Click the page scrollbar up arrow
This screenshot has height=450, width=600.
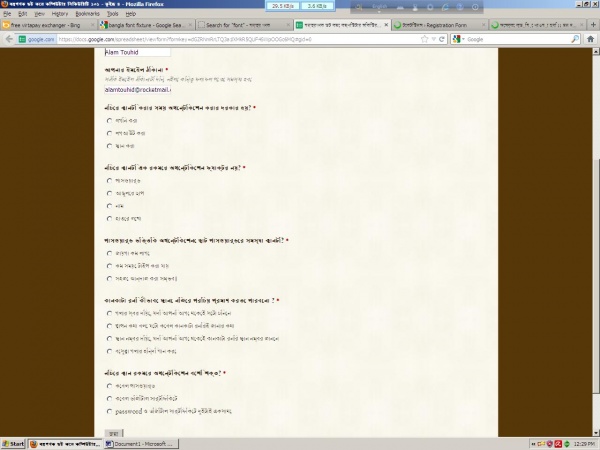point(596,51)
